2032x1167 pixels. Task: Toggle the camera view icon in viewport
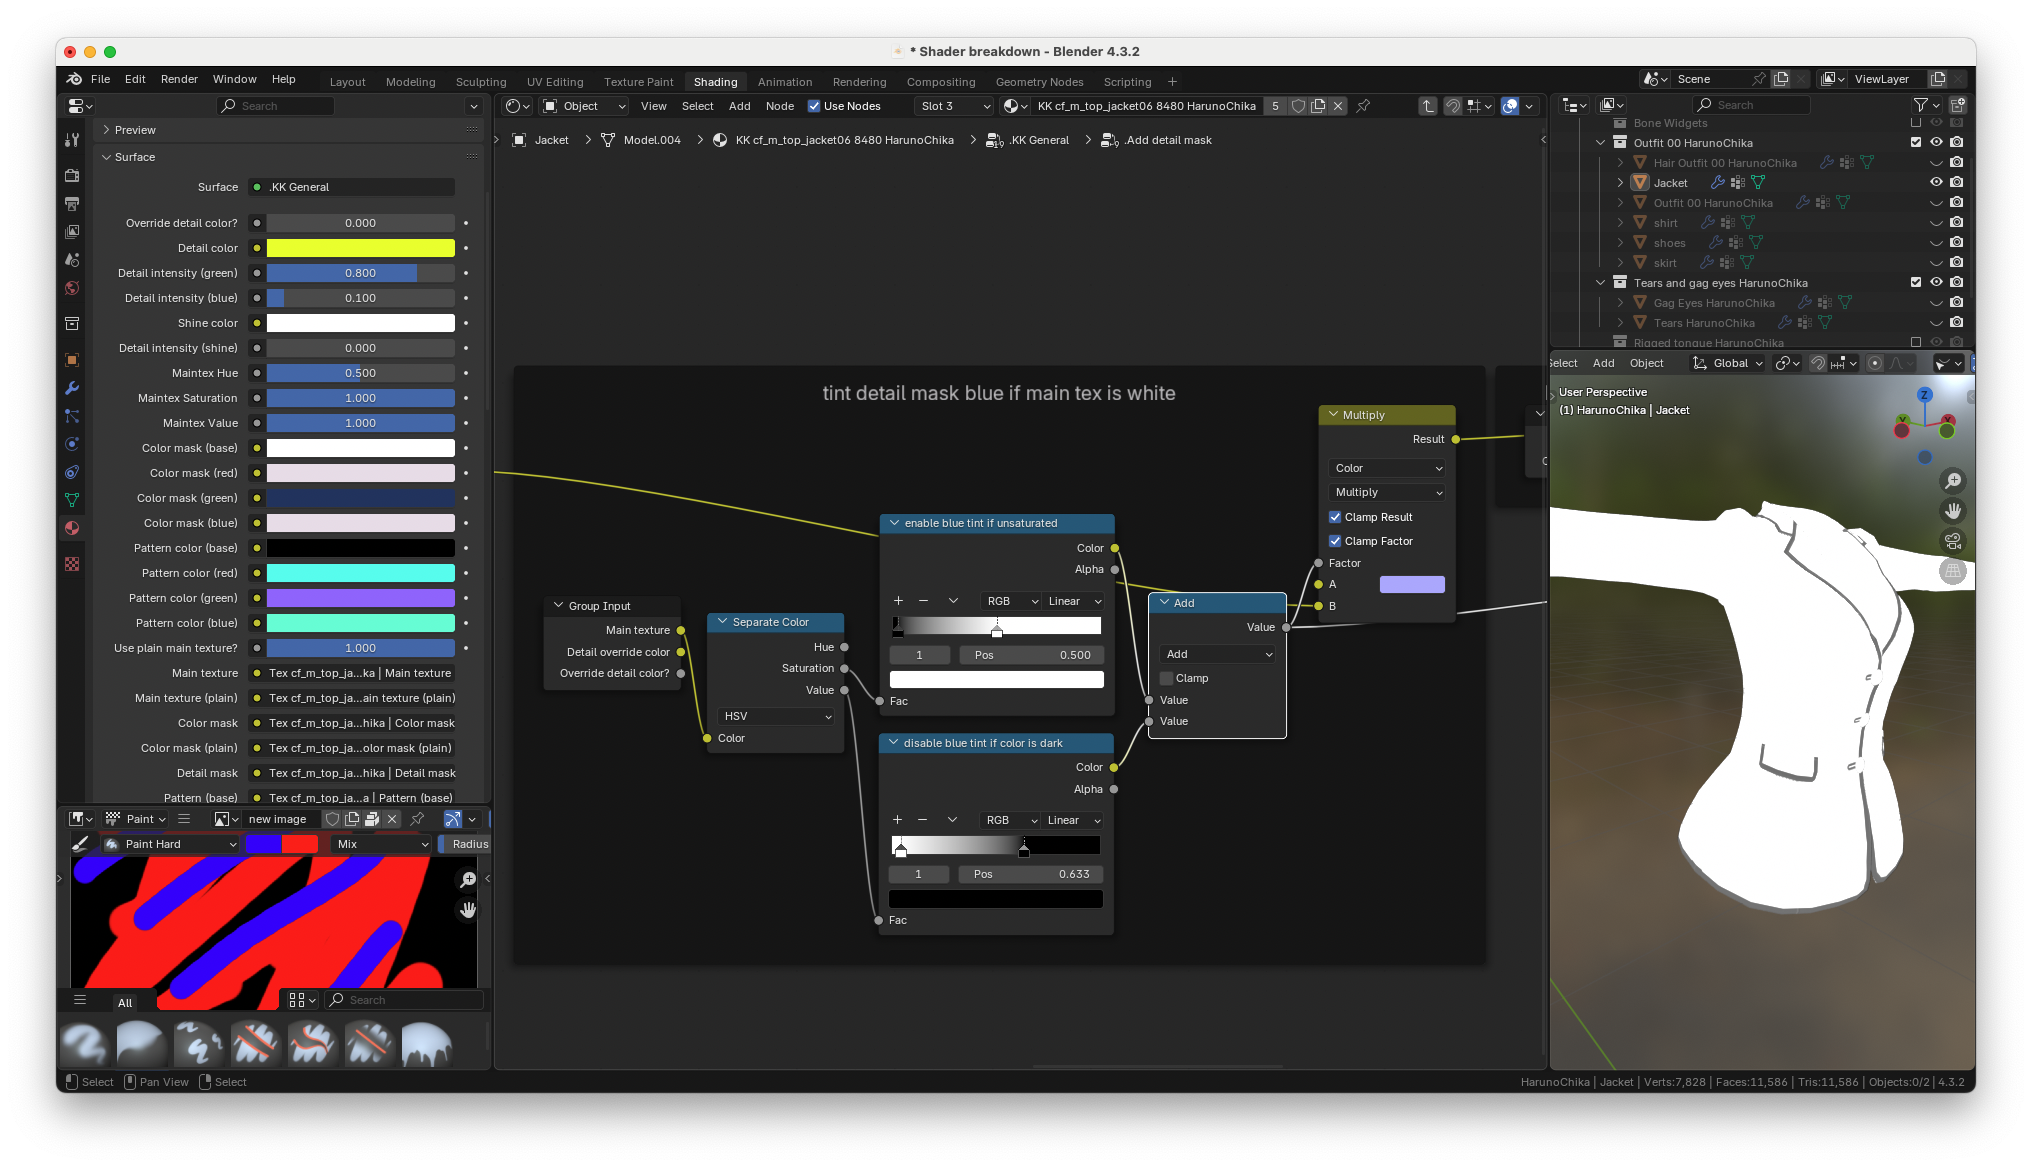click(x=1952, y=541)
